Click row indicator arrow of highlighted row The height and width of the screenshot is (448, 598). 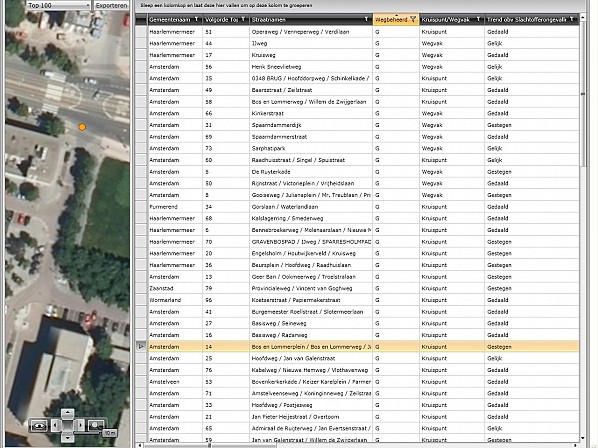141,347
